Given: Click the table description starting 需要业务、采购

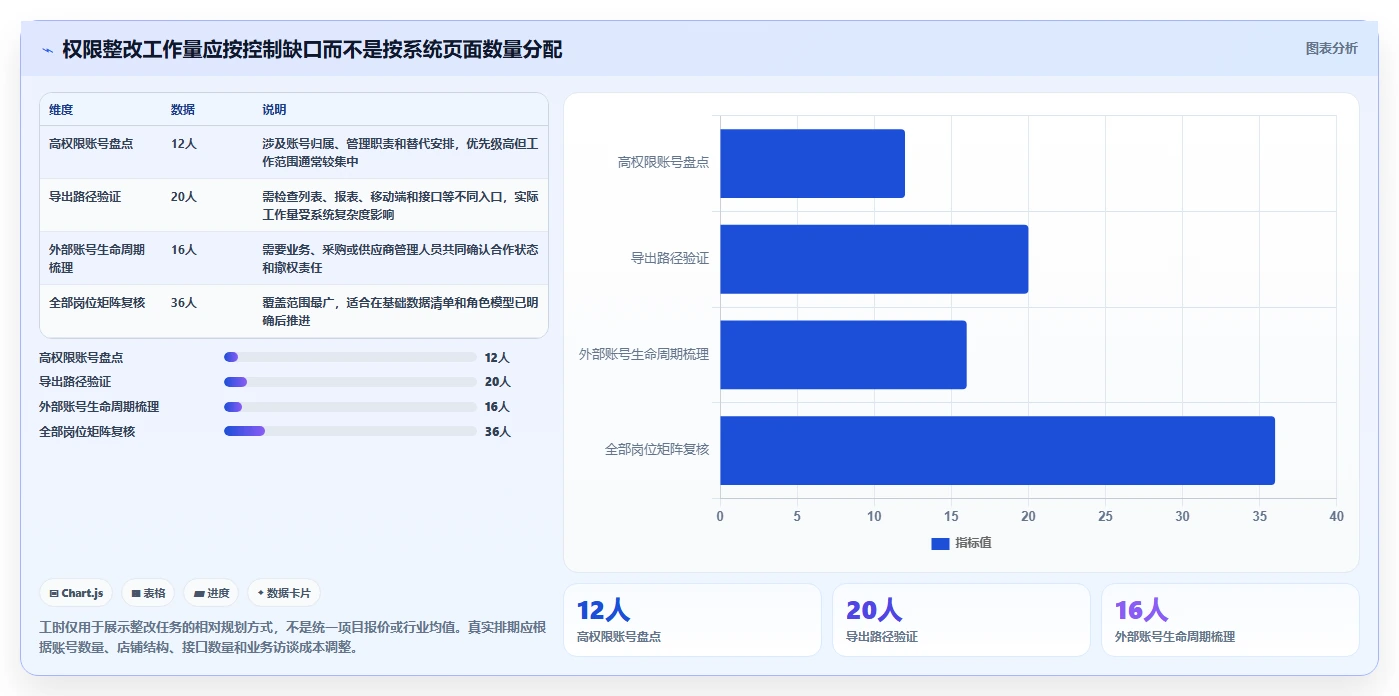Looking at the screenshot, I should coord(400,258).
